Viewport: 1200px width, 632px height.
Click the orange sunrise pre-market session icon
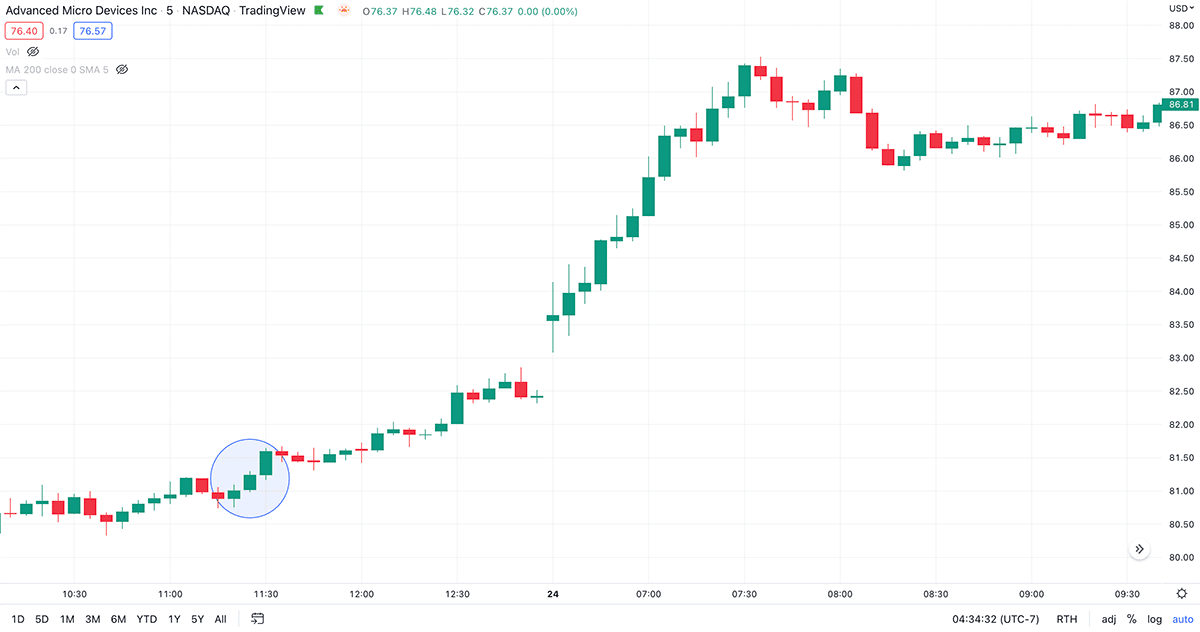pos(344,11)
